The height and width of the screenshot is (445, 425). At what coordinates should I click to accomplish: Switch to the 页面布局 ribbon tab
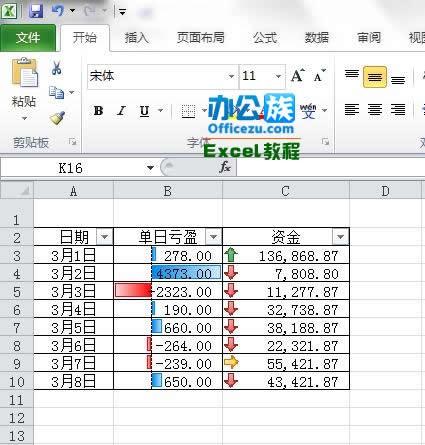[x=201, y=38]
